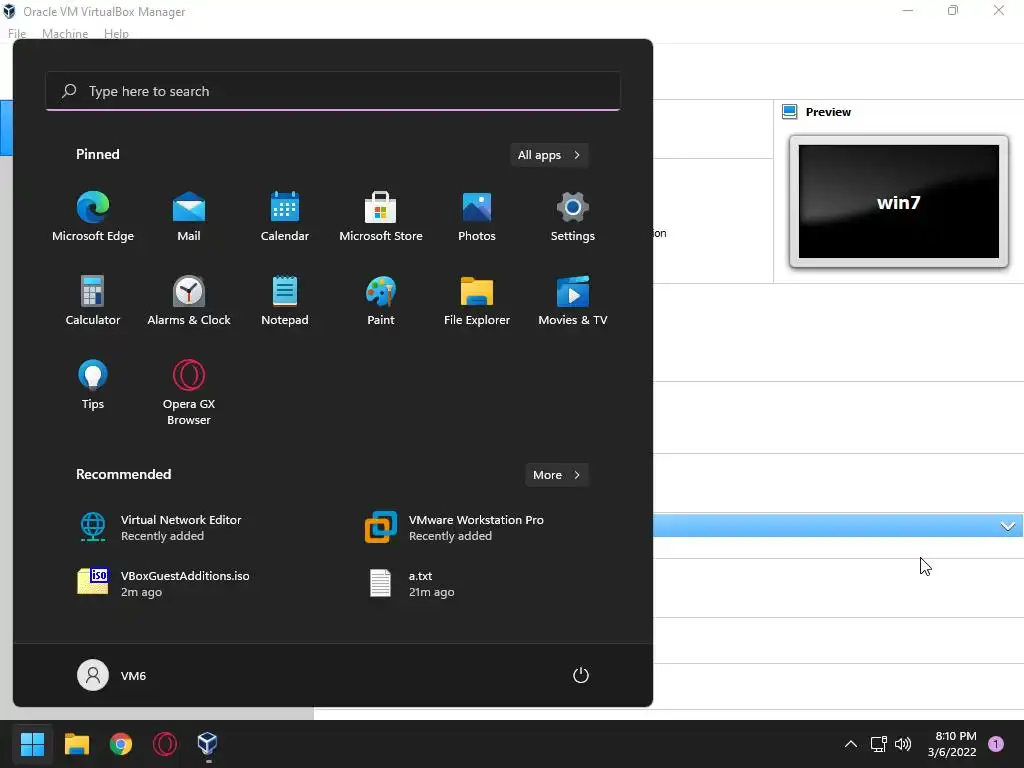
Task: Collapse the highlighted blue section chevron in VirtualBox
Action: coord(1008,526)
